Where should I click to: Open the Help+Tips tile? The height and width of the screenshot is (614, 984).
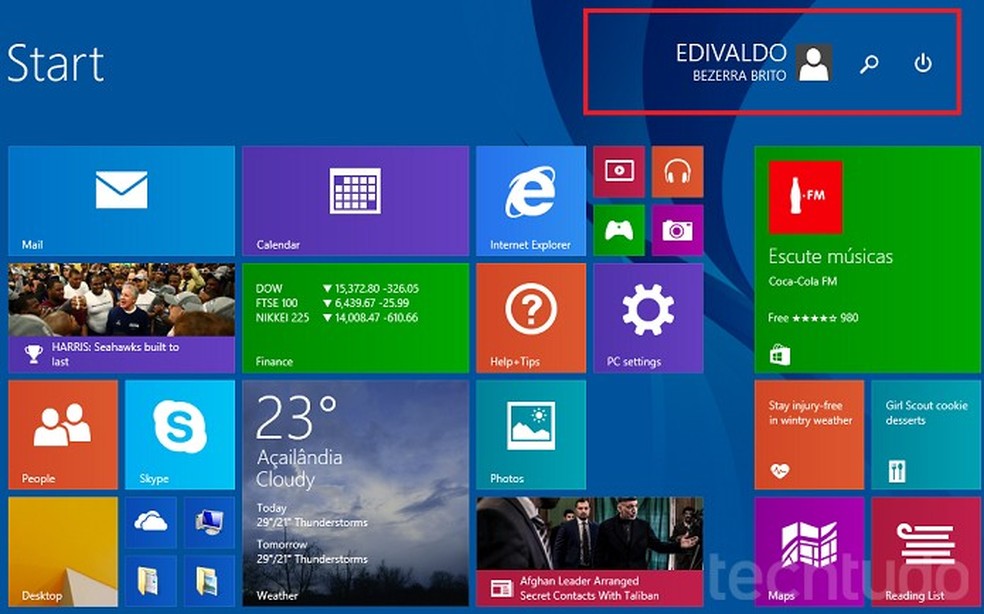[x=531, y=318]
